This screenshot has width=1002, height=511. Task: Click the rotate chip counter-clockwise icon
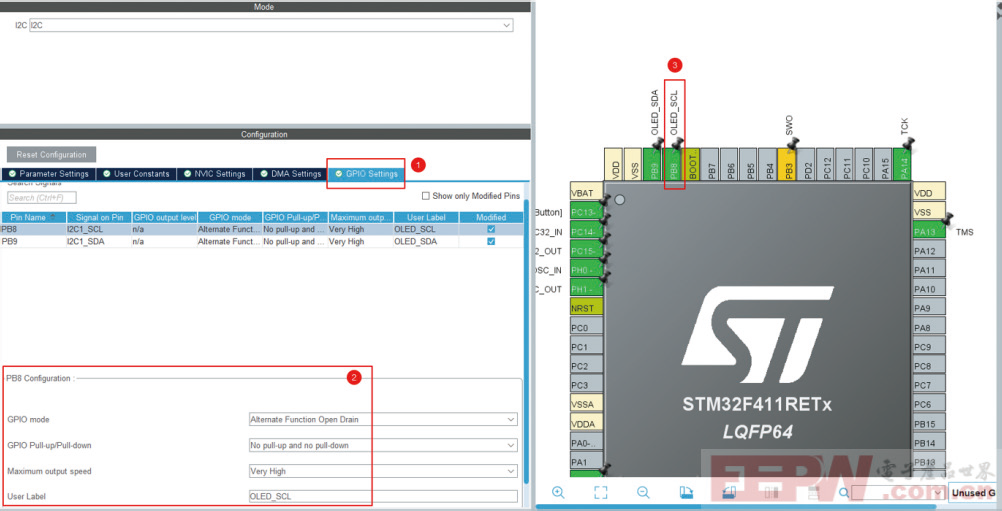click(x=729, y=492)
